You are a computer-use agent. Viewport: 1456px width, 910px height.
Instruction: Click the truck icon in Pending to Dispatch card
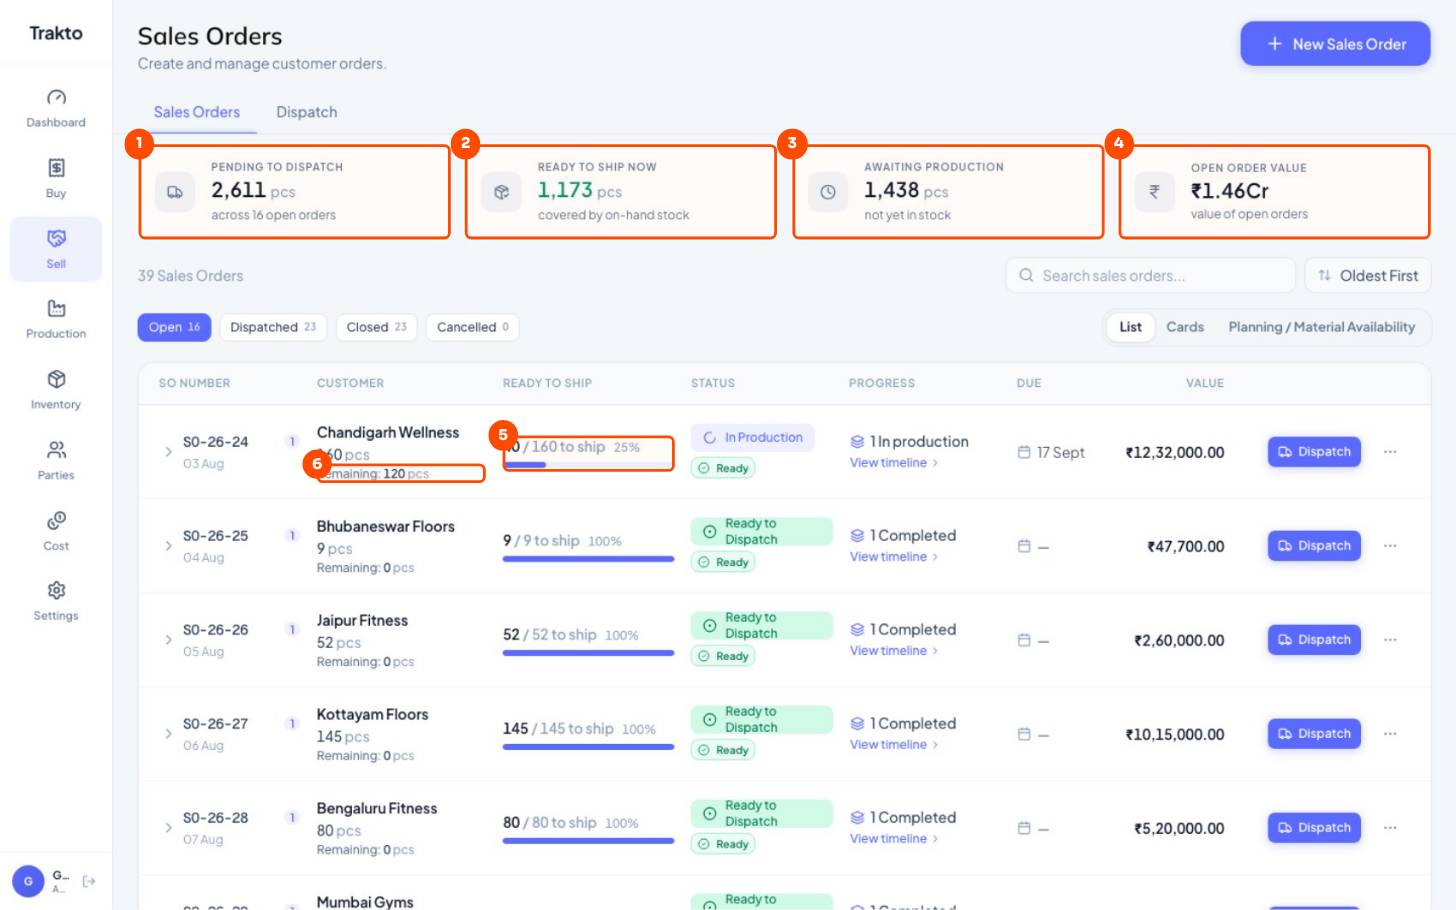(175, 192)
